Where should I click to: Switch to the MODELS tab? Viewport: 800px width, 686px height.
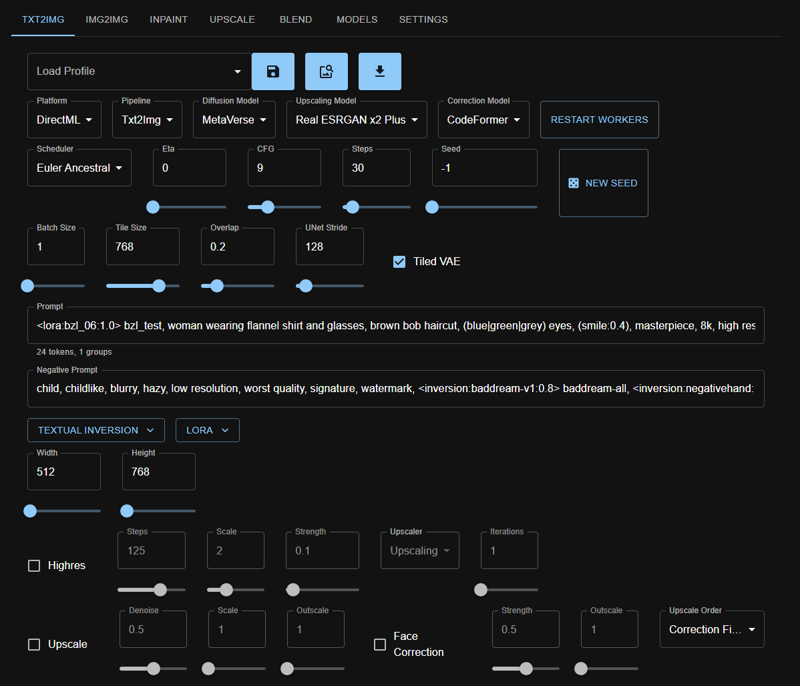357,19
